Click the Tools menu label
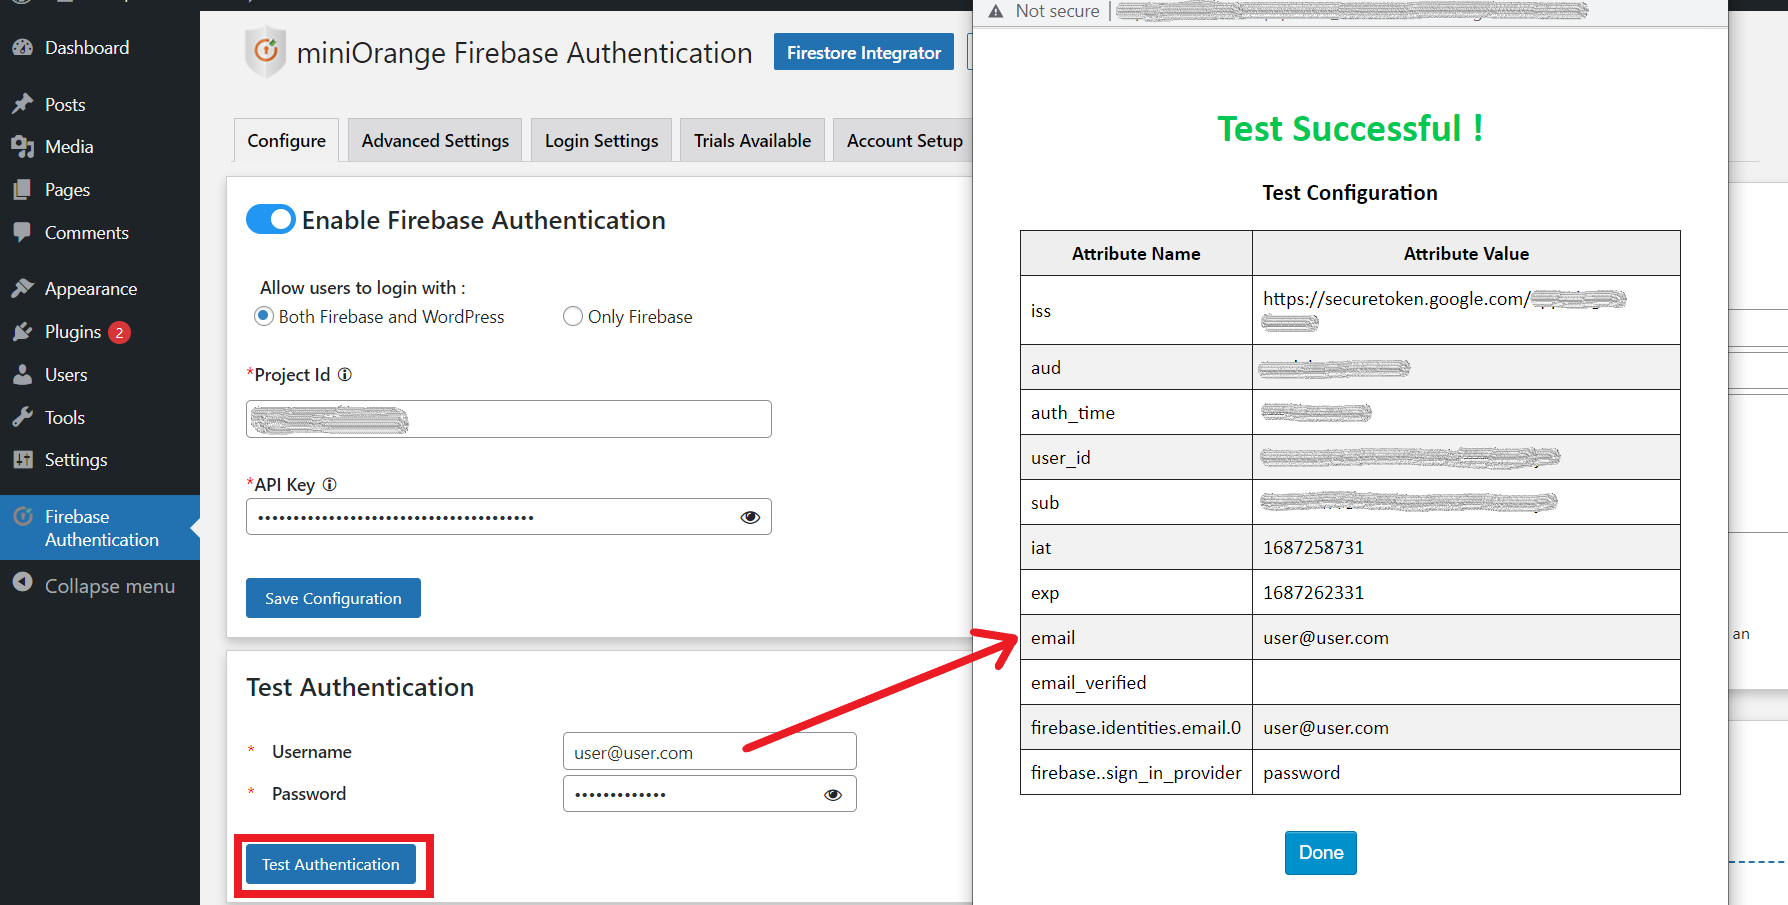 click(x=65, y=418)
